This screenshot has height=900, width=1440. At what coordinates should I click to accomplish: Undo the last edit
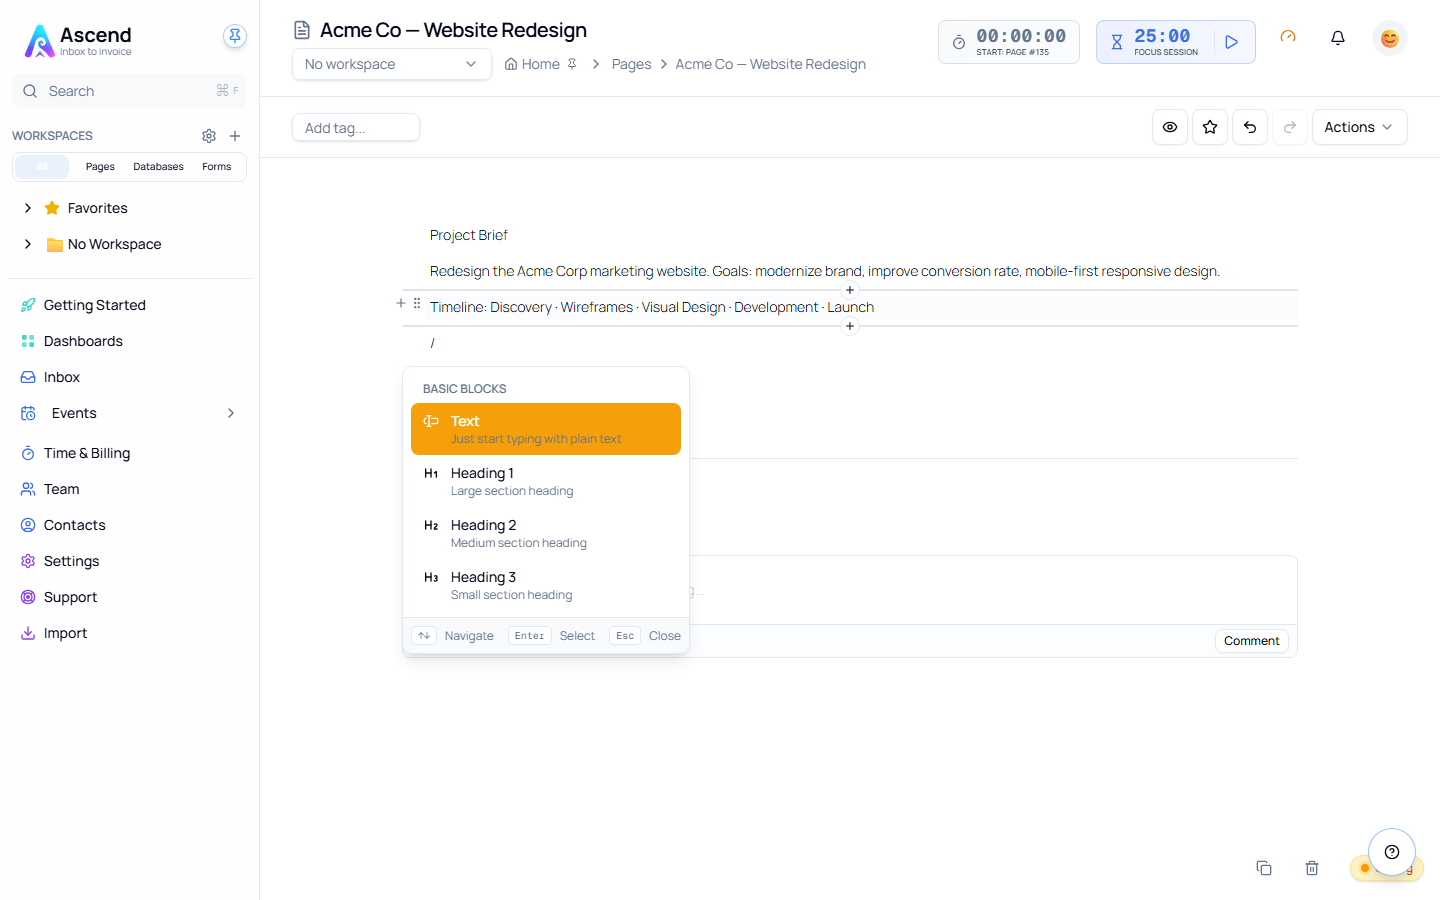1250,127
